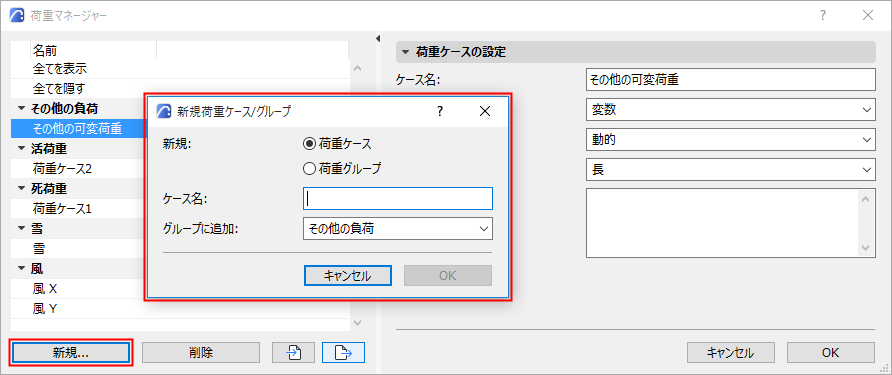
Task: Collapse the panel using the small black arrow splitter
Action: click(377, 39)
